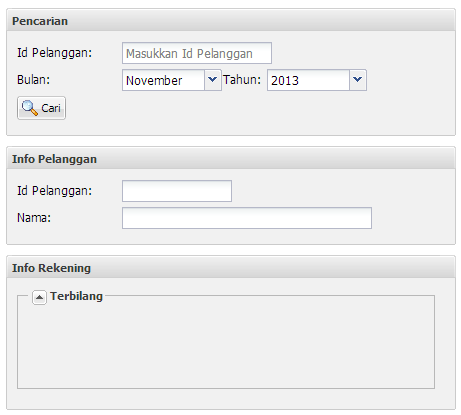This screenshot has width=461, height=415.
Task: Click the Pencarian panel header
Action: point(231,21)
